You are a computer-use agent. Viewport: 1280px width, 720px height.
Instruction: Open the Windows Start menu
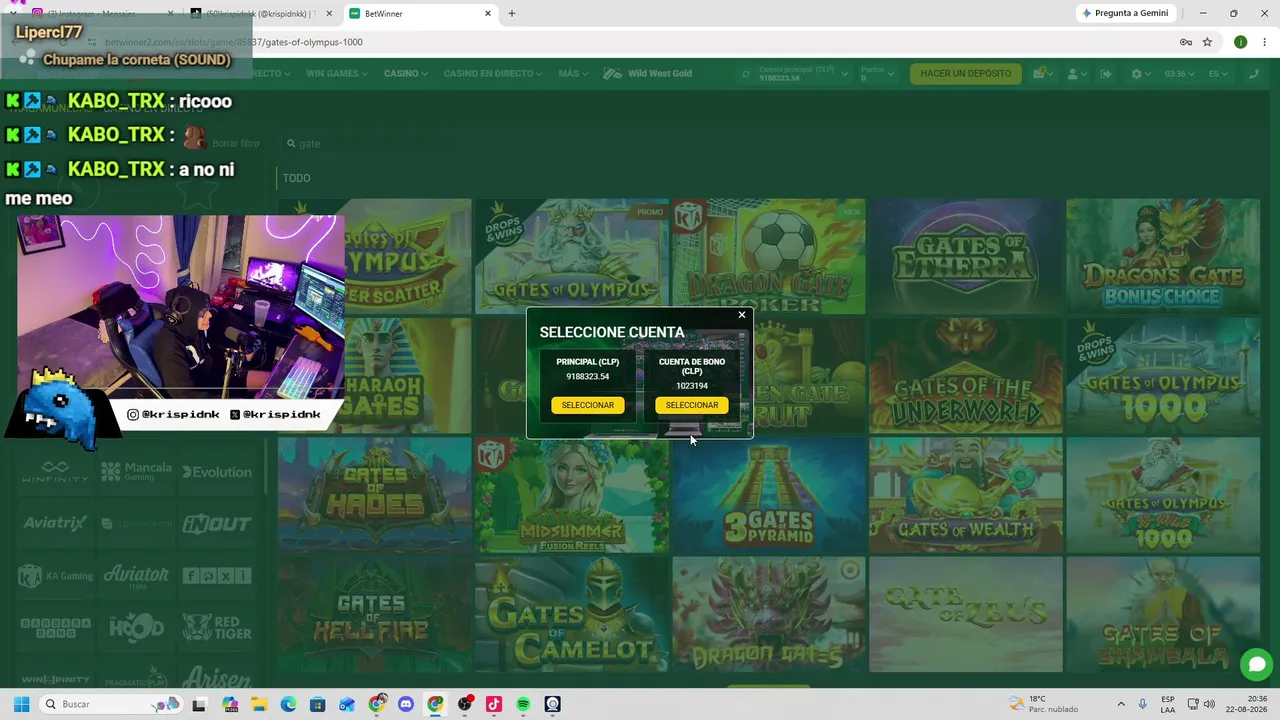21,704
